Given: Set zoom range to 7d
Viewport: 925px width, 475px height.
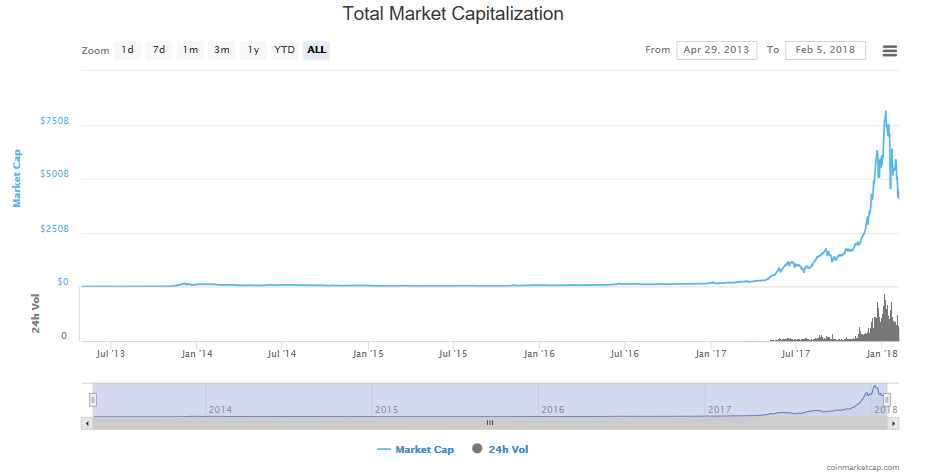Looking at the screenshot, I should (159, 50).
